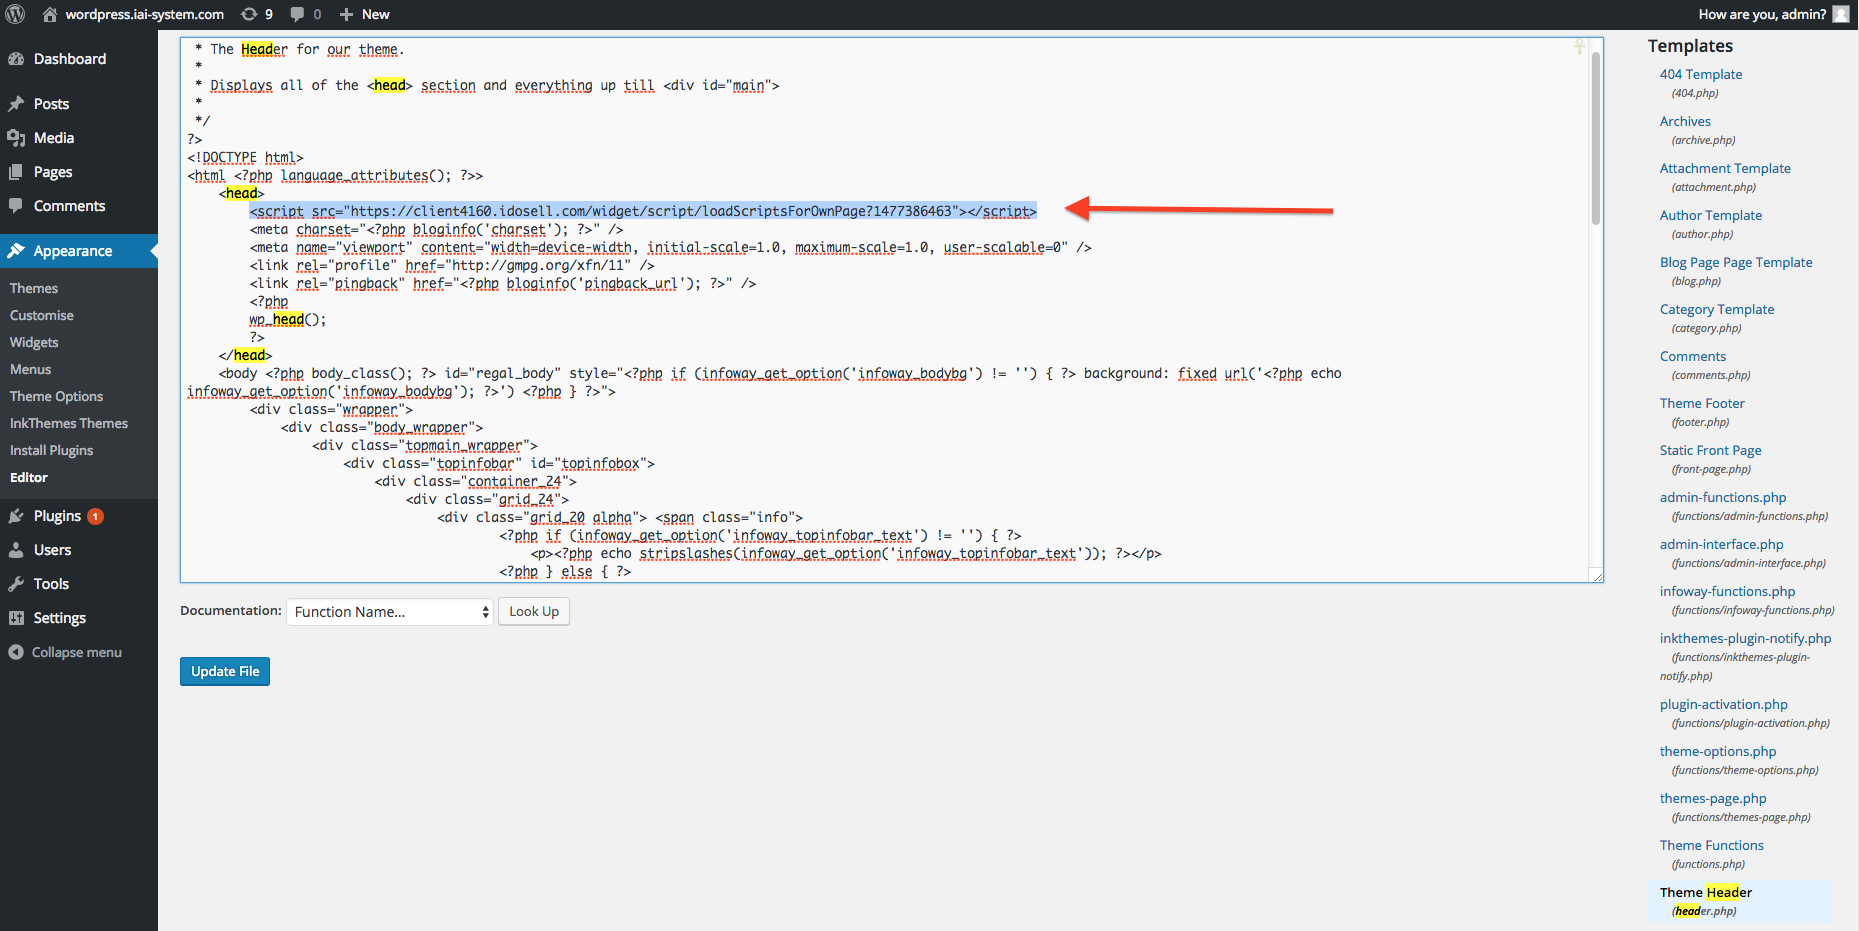Open the 404 Template file link
This screenshot has width=1859, height=931.
pos(1701,74)
